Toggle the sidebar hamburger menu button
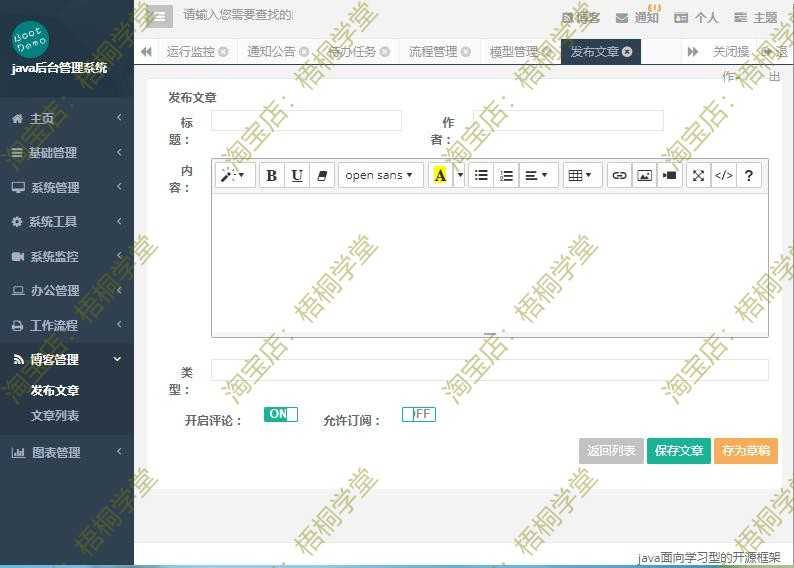 pos(160,17)
